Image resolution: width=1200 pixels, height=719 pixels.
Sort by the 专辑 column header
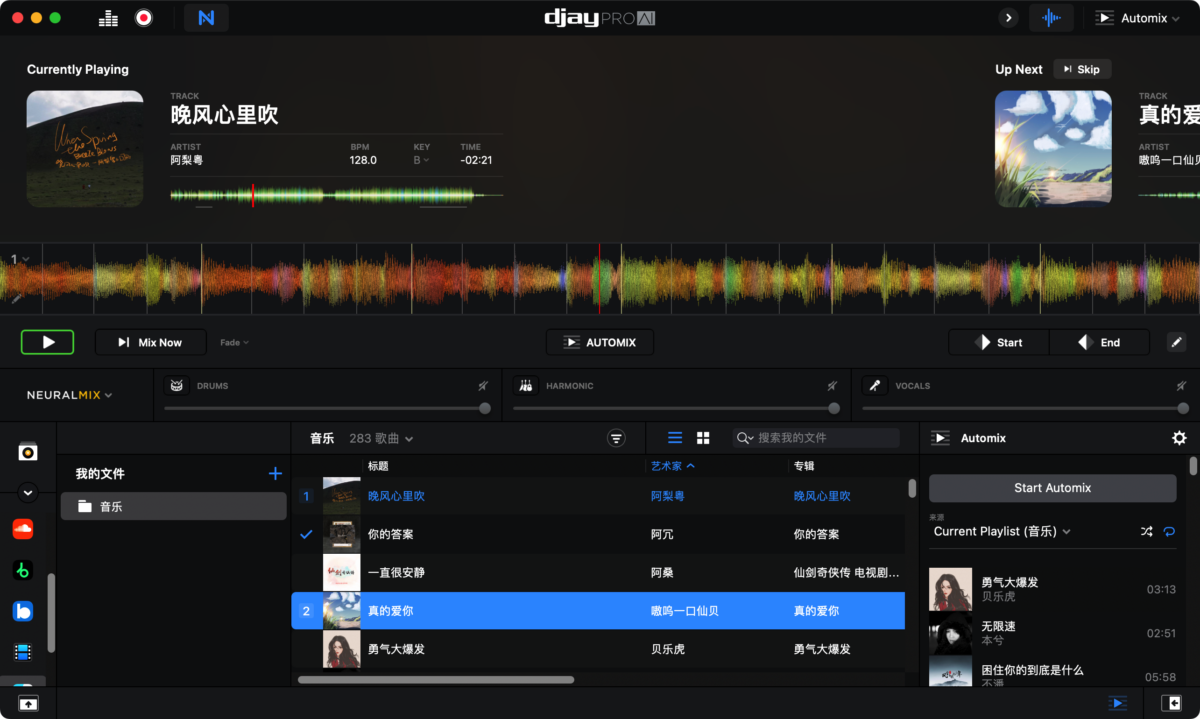pos(804,466)
